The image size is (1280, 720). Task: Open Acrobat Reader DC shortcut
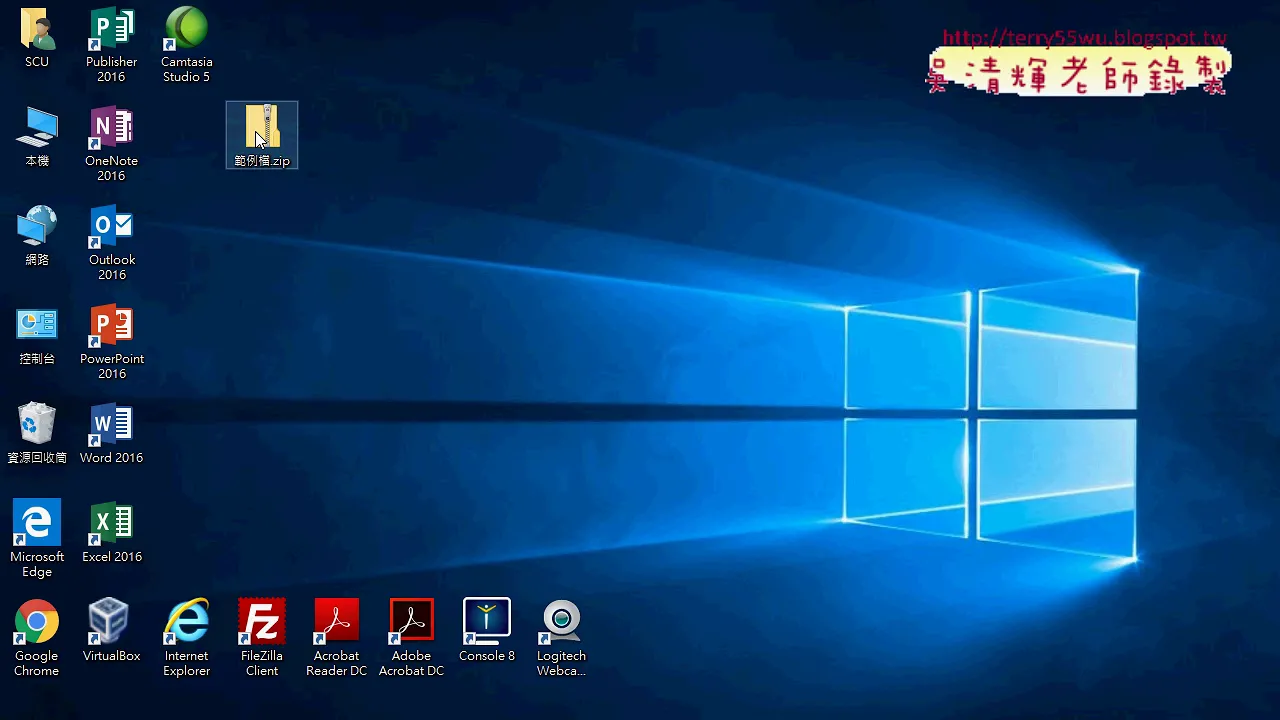[336, 638]
